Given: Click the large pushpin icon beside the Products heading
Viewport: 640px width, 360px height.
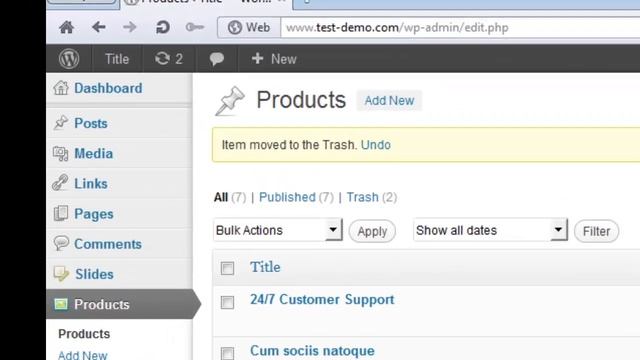Looking at the screenshot, I should coord(230,101).
